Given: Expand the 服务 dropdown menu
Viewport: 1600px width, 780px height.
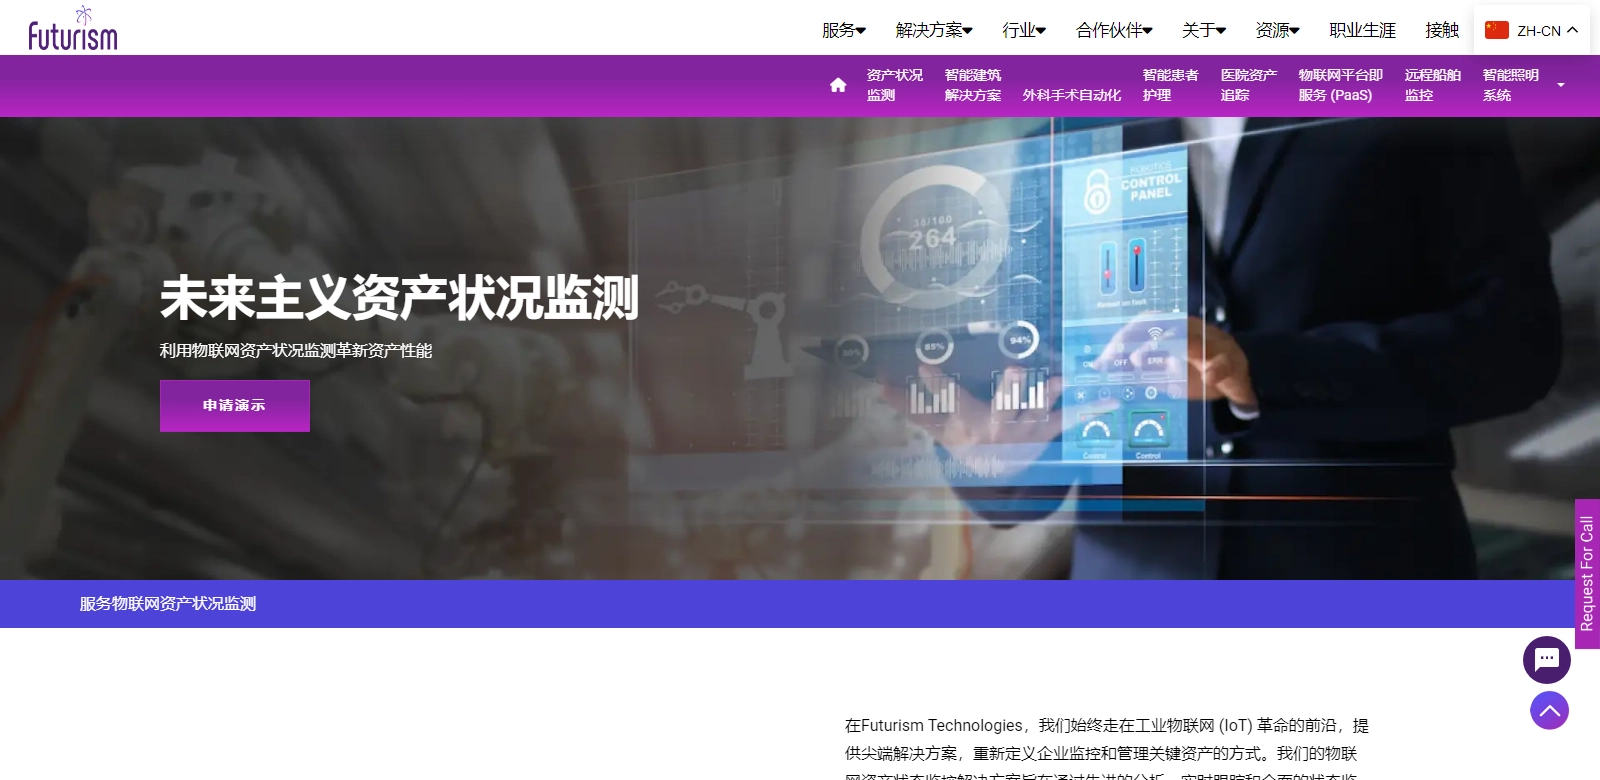Looking at the screenshot, I should point(844,30).
